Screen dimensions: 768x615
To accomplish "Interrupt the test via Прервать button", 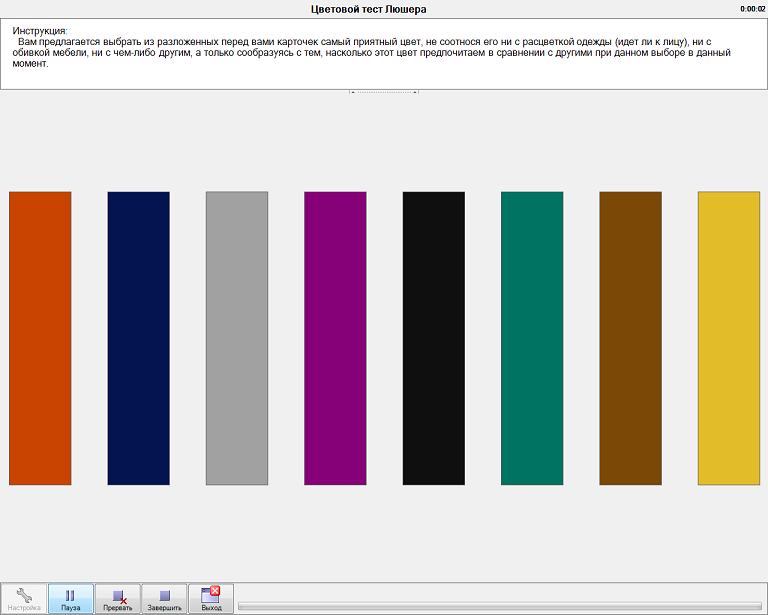I will 118,598.
